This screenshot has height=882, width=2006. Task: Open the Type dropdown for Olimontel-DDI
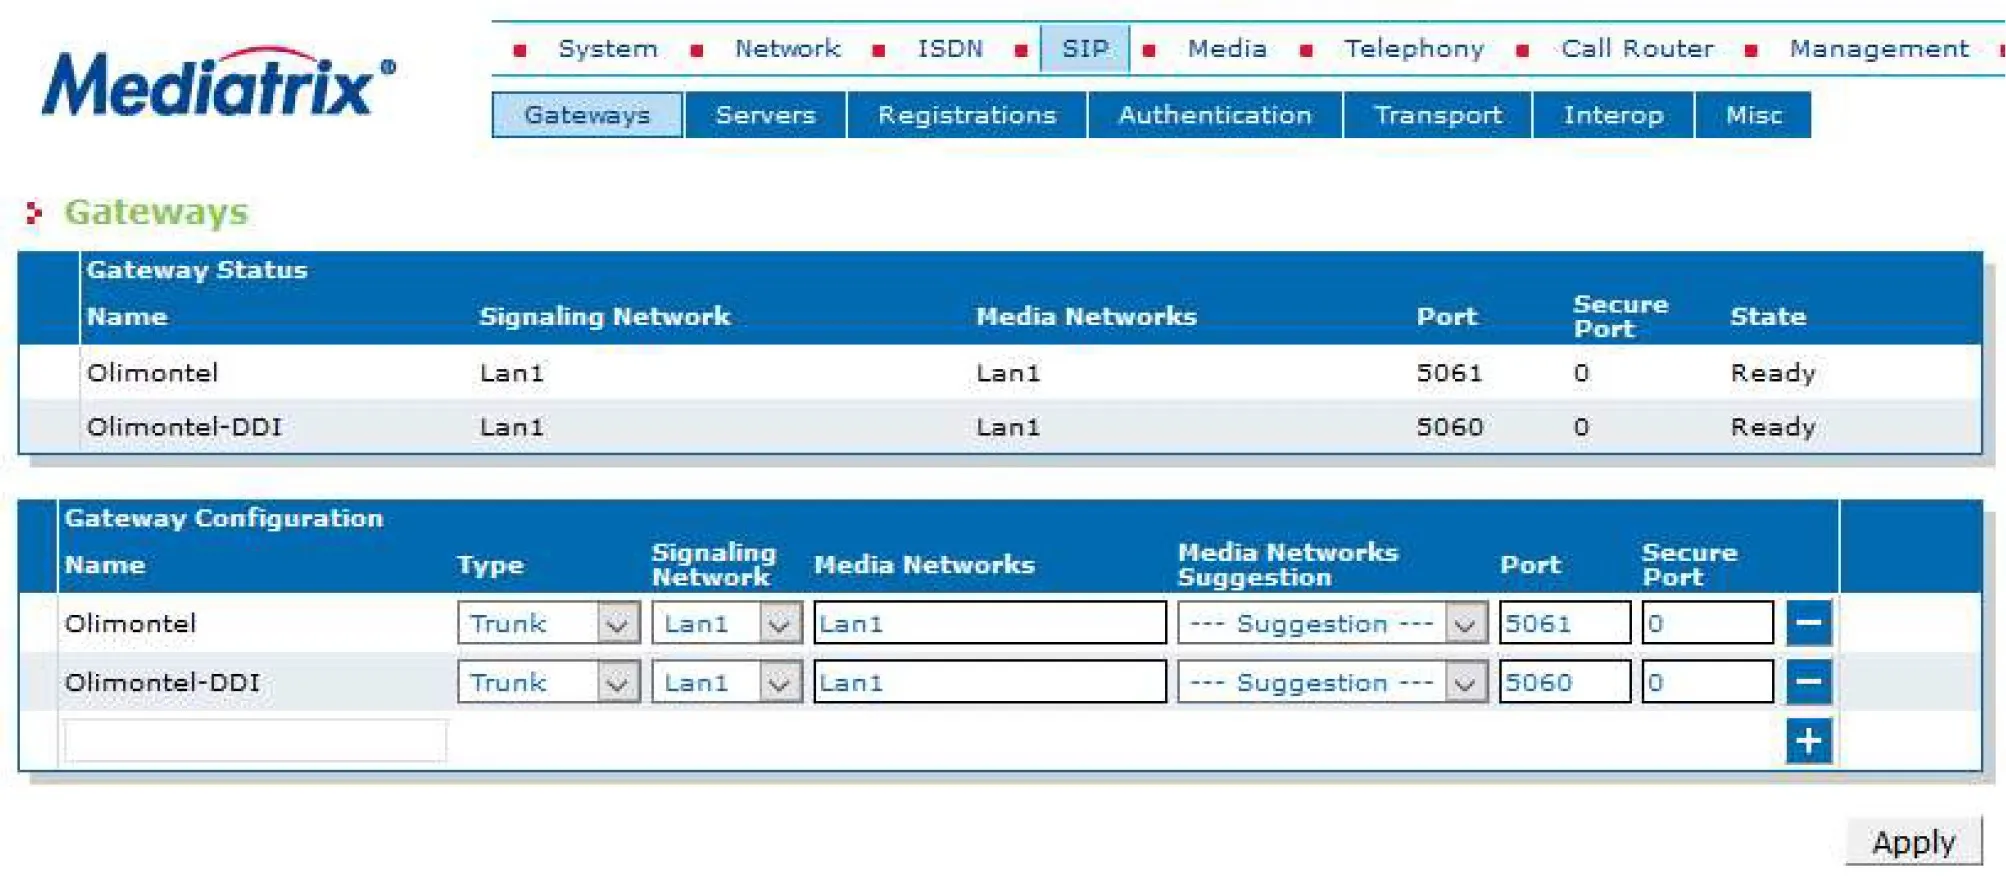[548, 683]
